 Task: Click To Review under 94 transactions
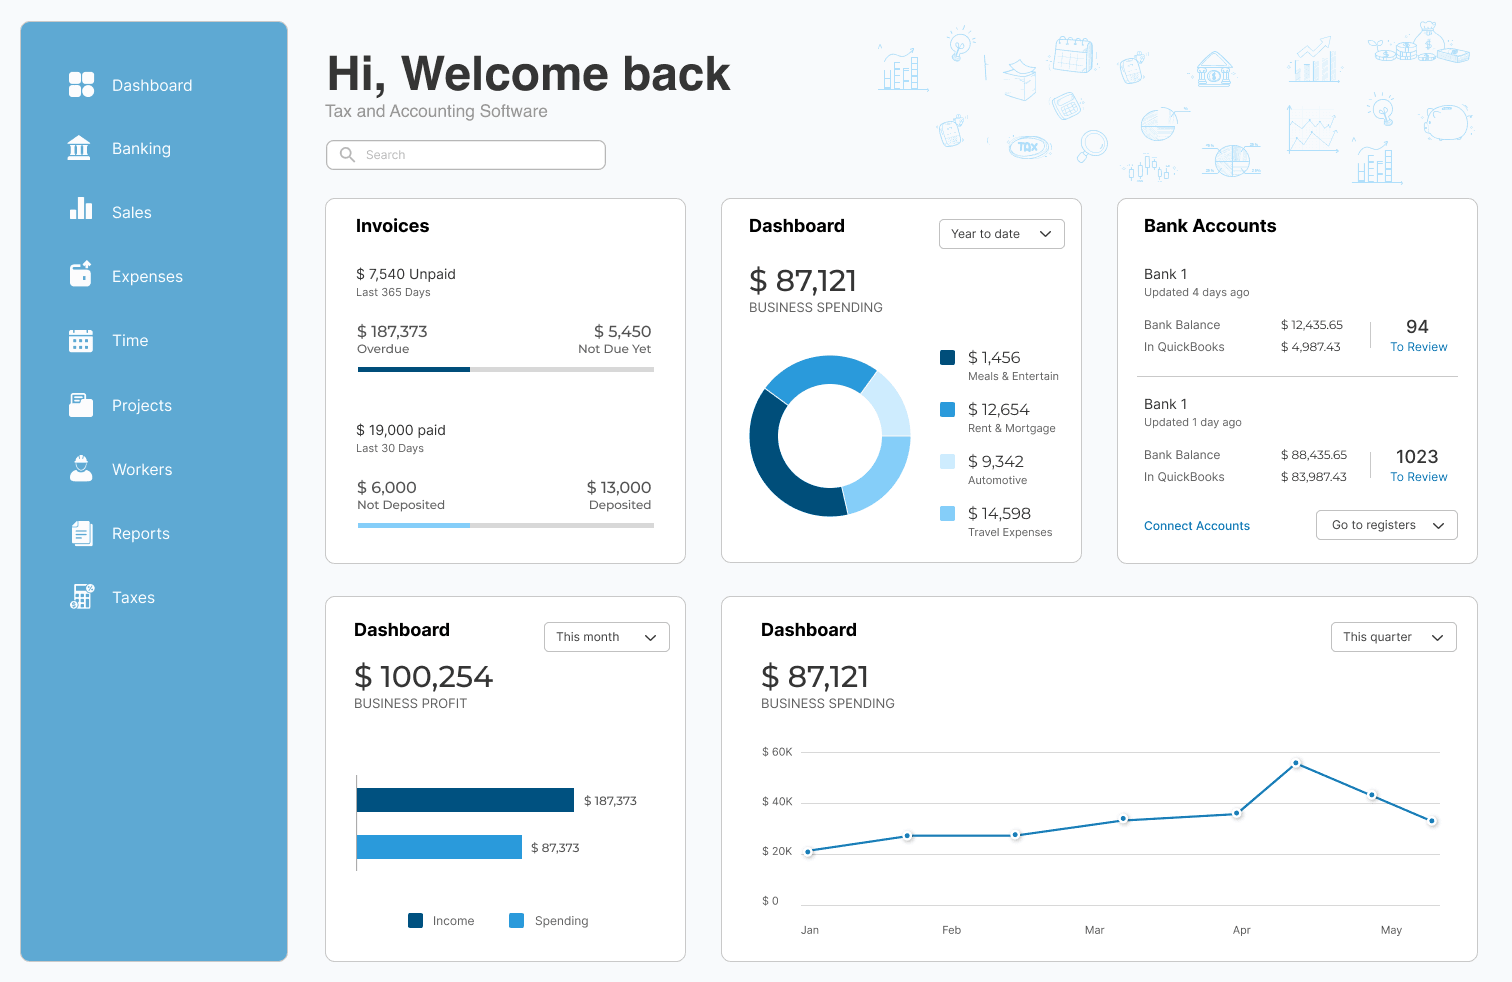[1418, 347]
